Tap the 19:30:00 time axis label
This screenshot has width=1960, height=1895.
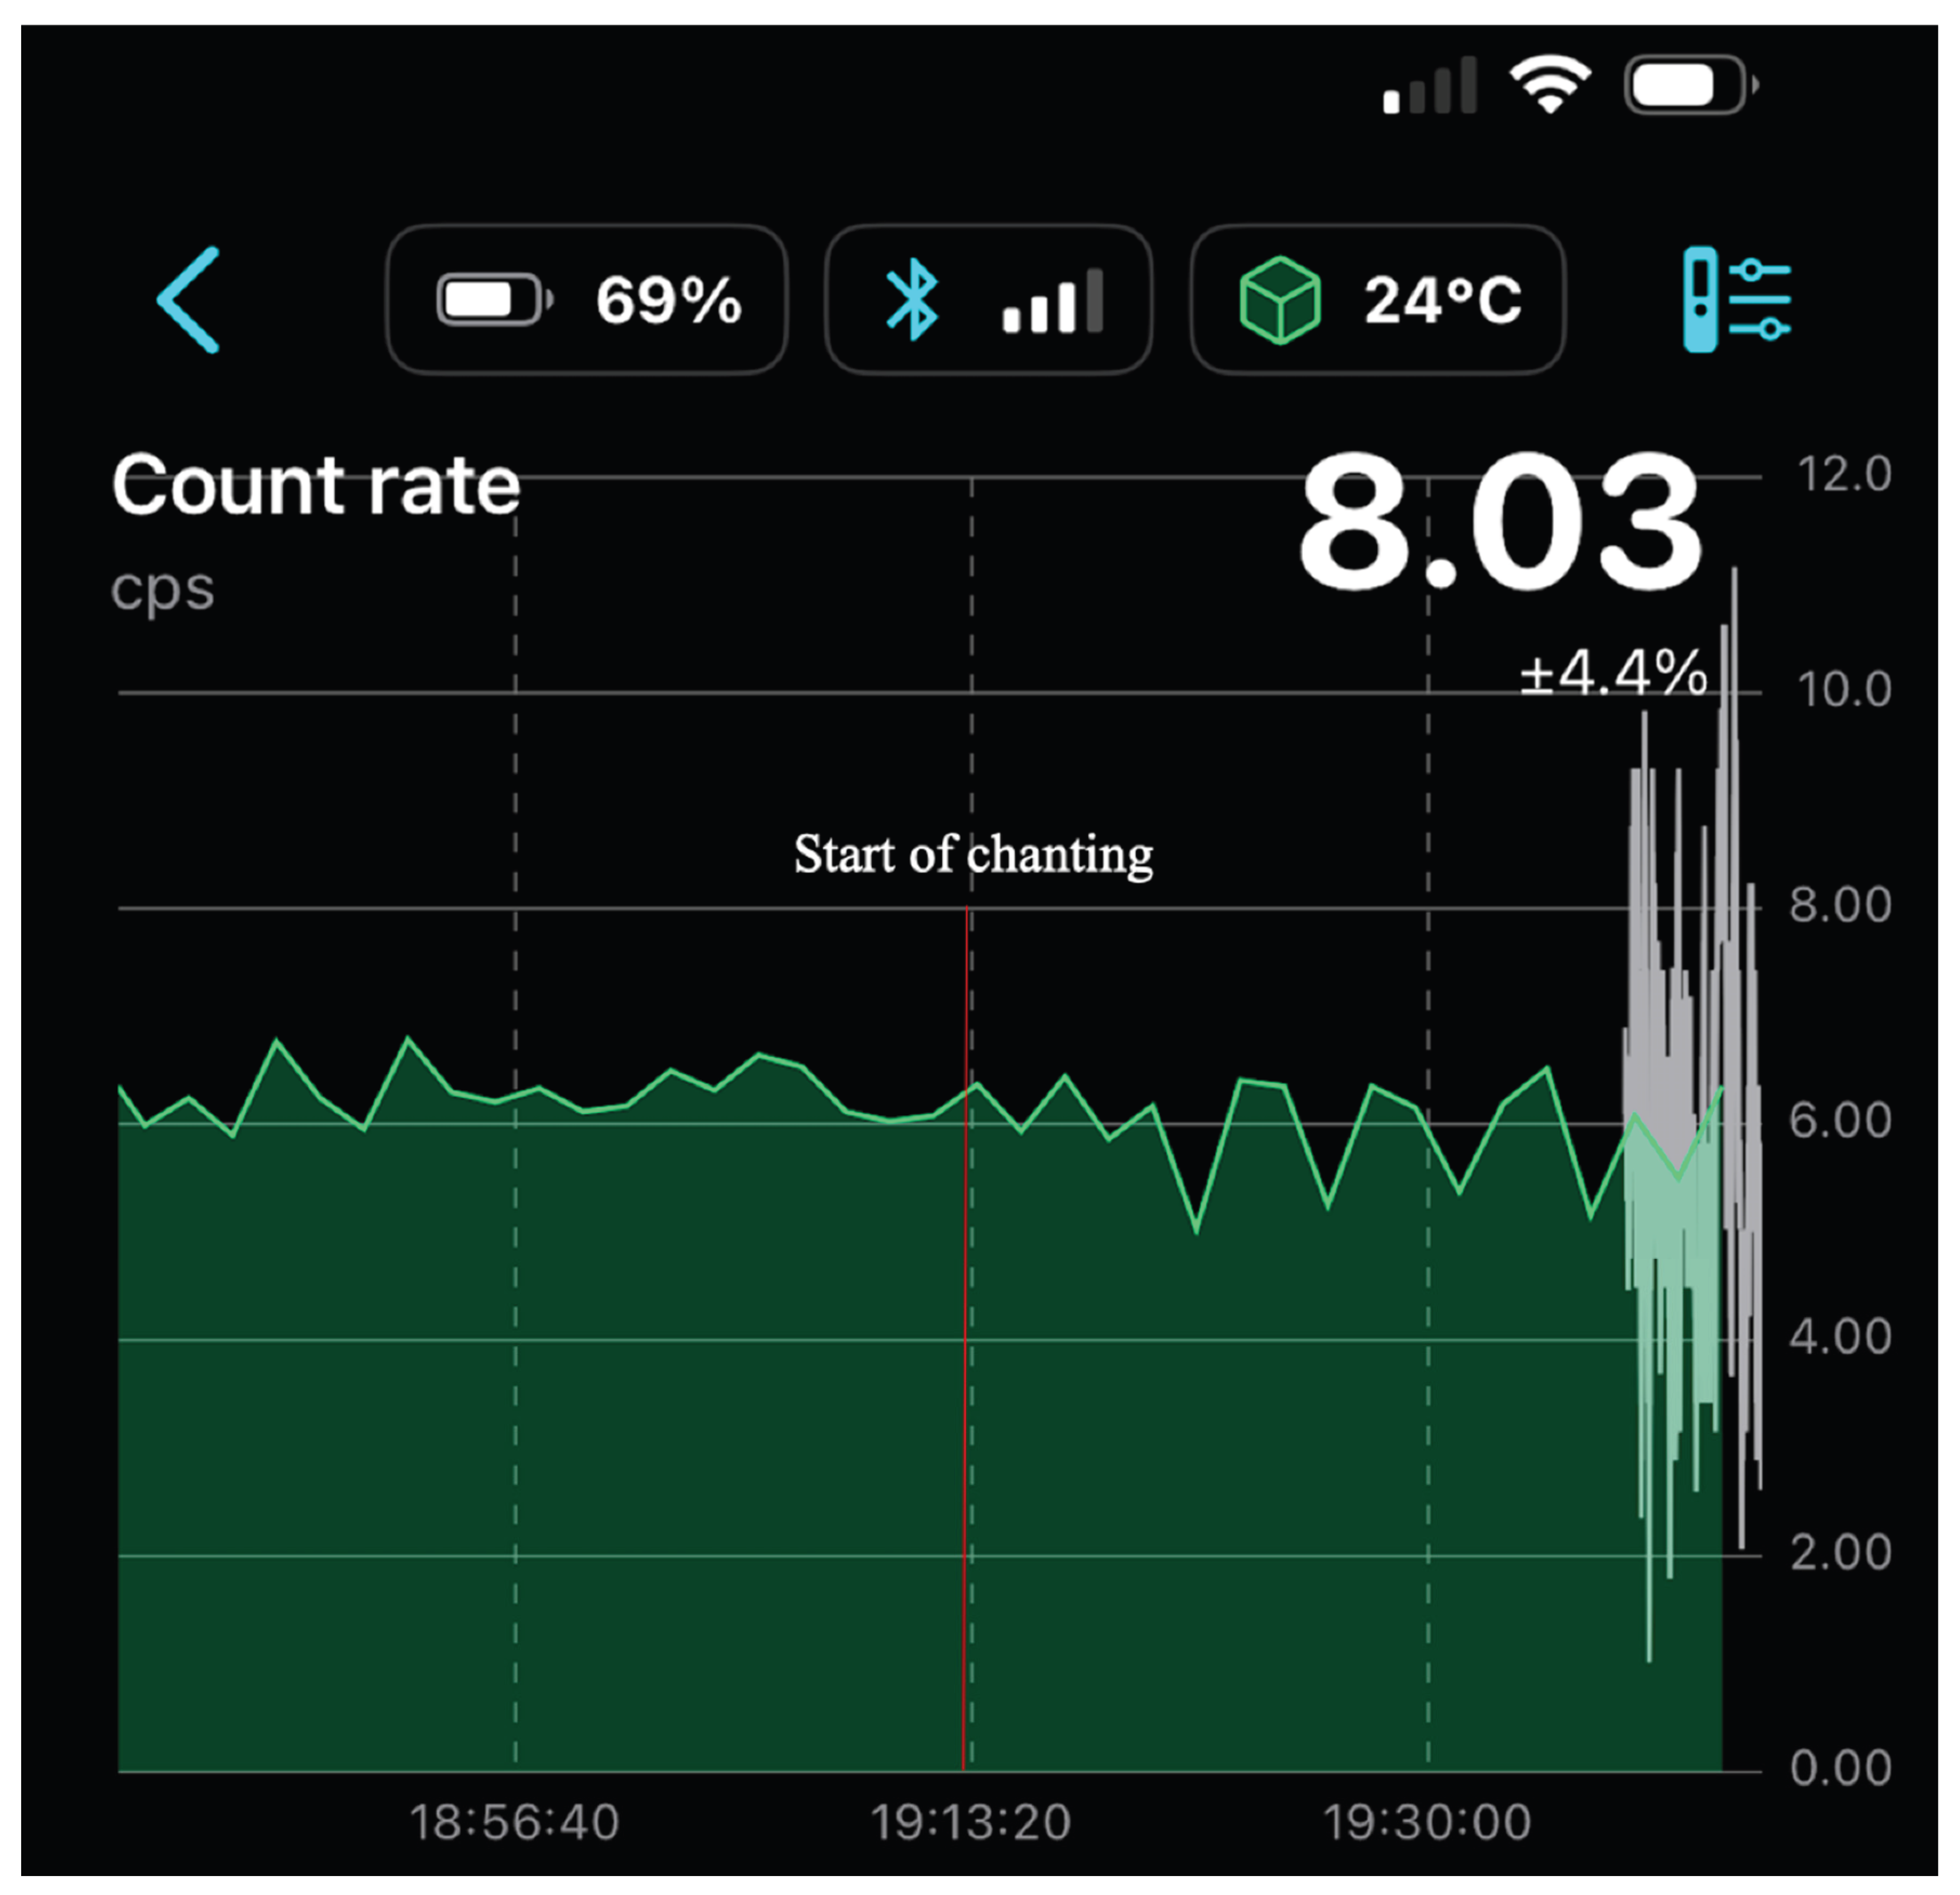point(1427,1822)
